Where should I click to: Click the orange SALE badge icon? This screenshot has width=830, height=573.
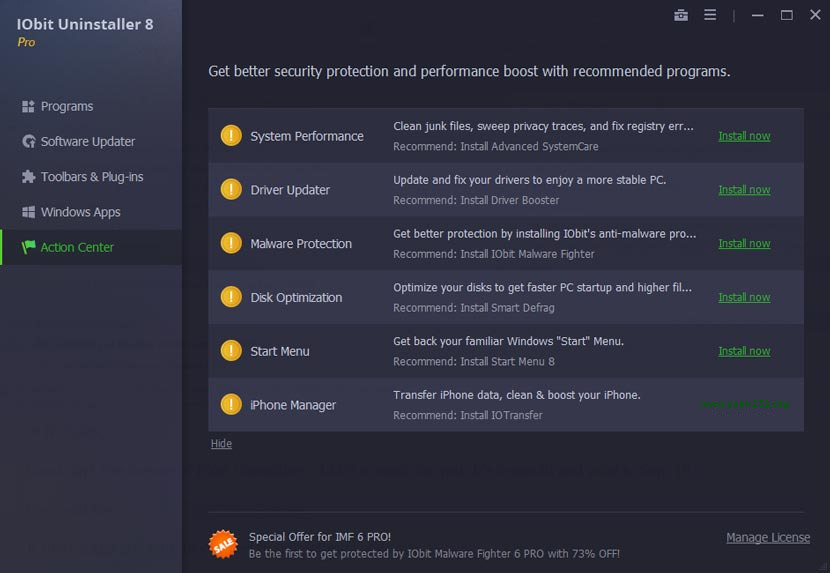(x=223, y=544)
